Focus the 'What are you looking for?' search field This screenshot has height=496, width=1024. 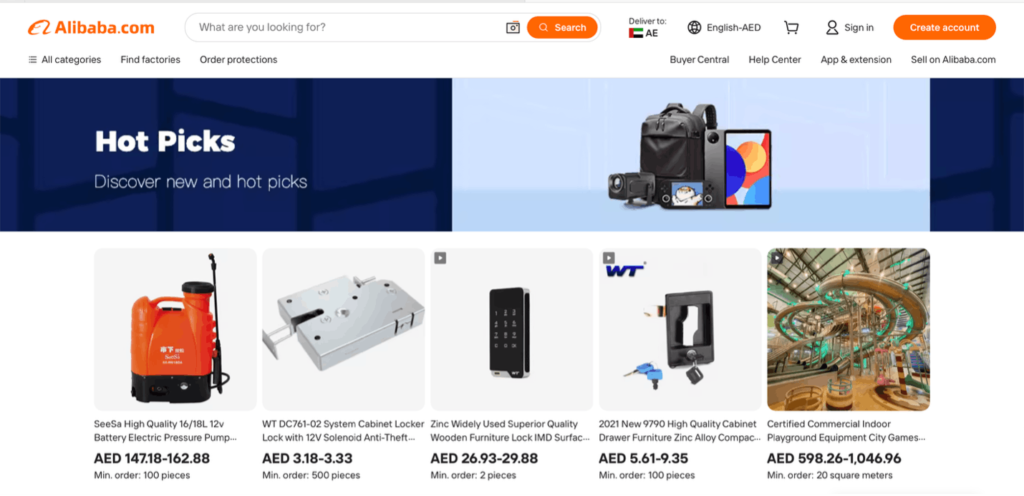349,27
